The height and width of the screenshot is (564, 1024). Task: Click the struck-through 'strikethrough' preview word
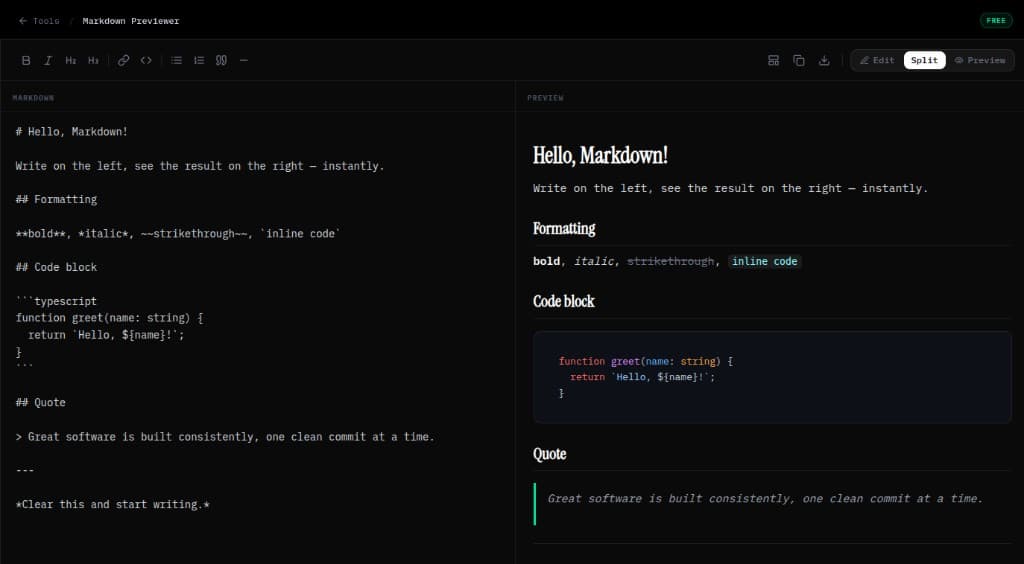tap(671, 261)
